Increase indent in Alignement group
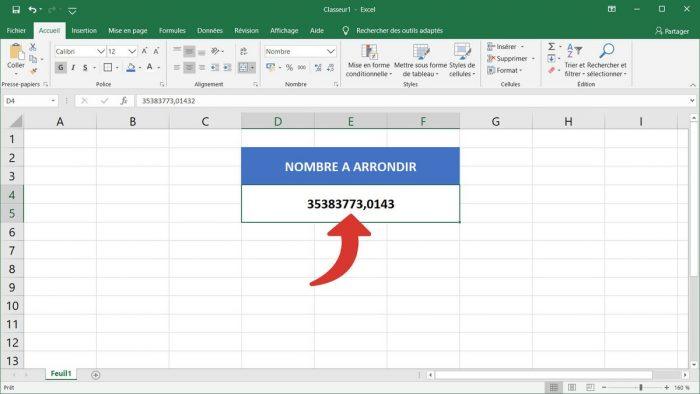The image size is (700, 394). (x=227, y=67)
